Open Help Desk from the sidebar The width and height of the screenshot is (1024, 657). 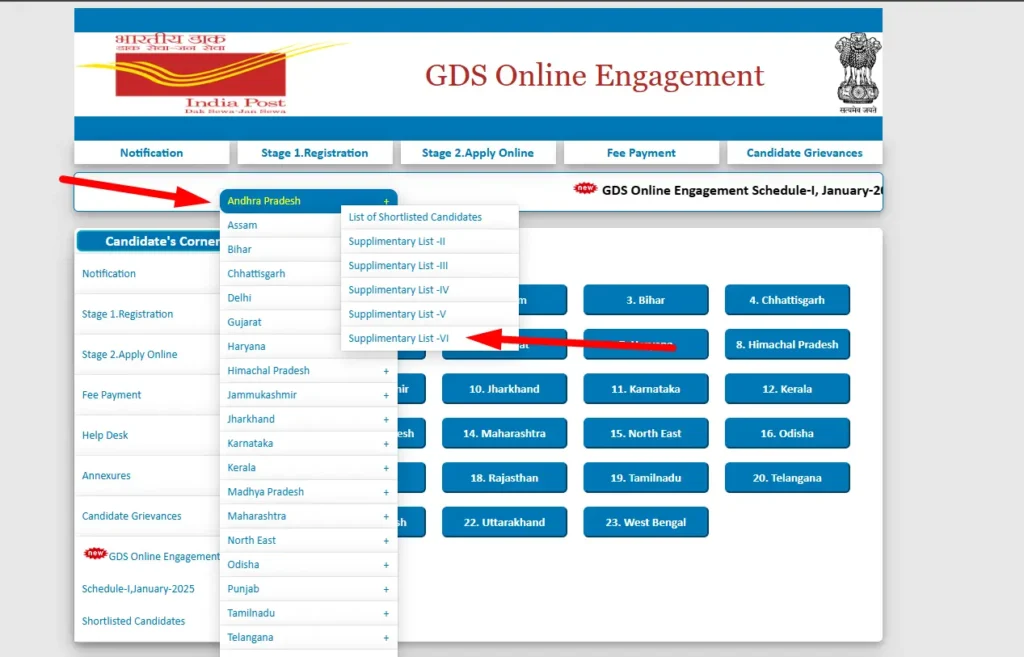(x=105, y=435)
